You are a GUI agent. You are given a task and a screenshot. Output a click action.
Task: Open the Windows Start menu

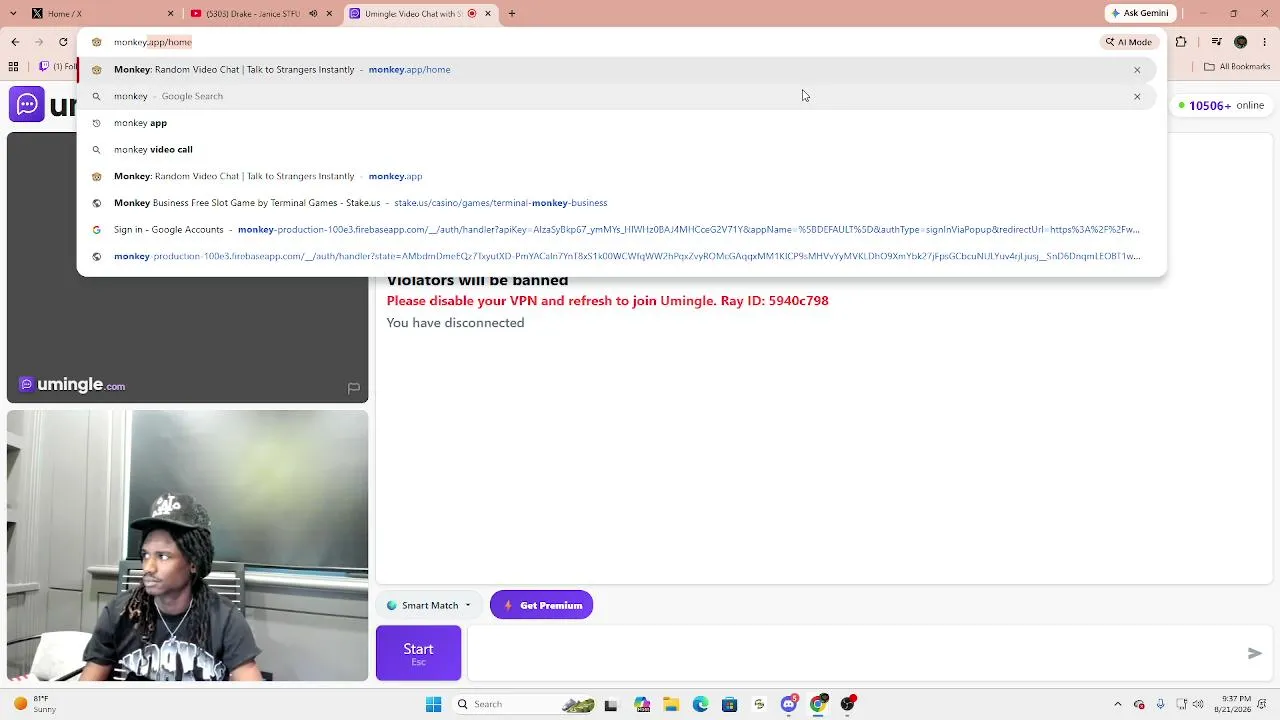coord(433,704)
